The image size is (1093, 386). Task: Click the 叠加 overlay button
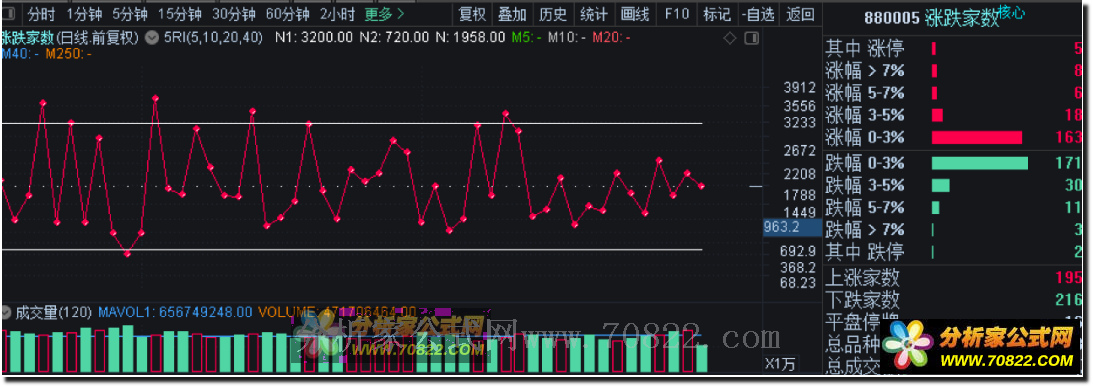click(512, 13)
